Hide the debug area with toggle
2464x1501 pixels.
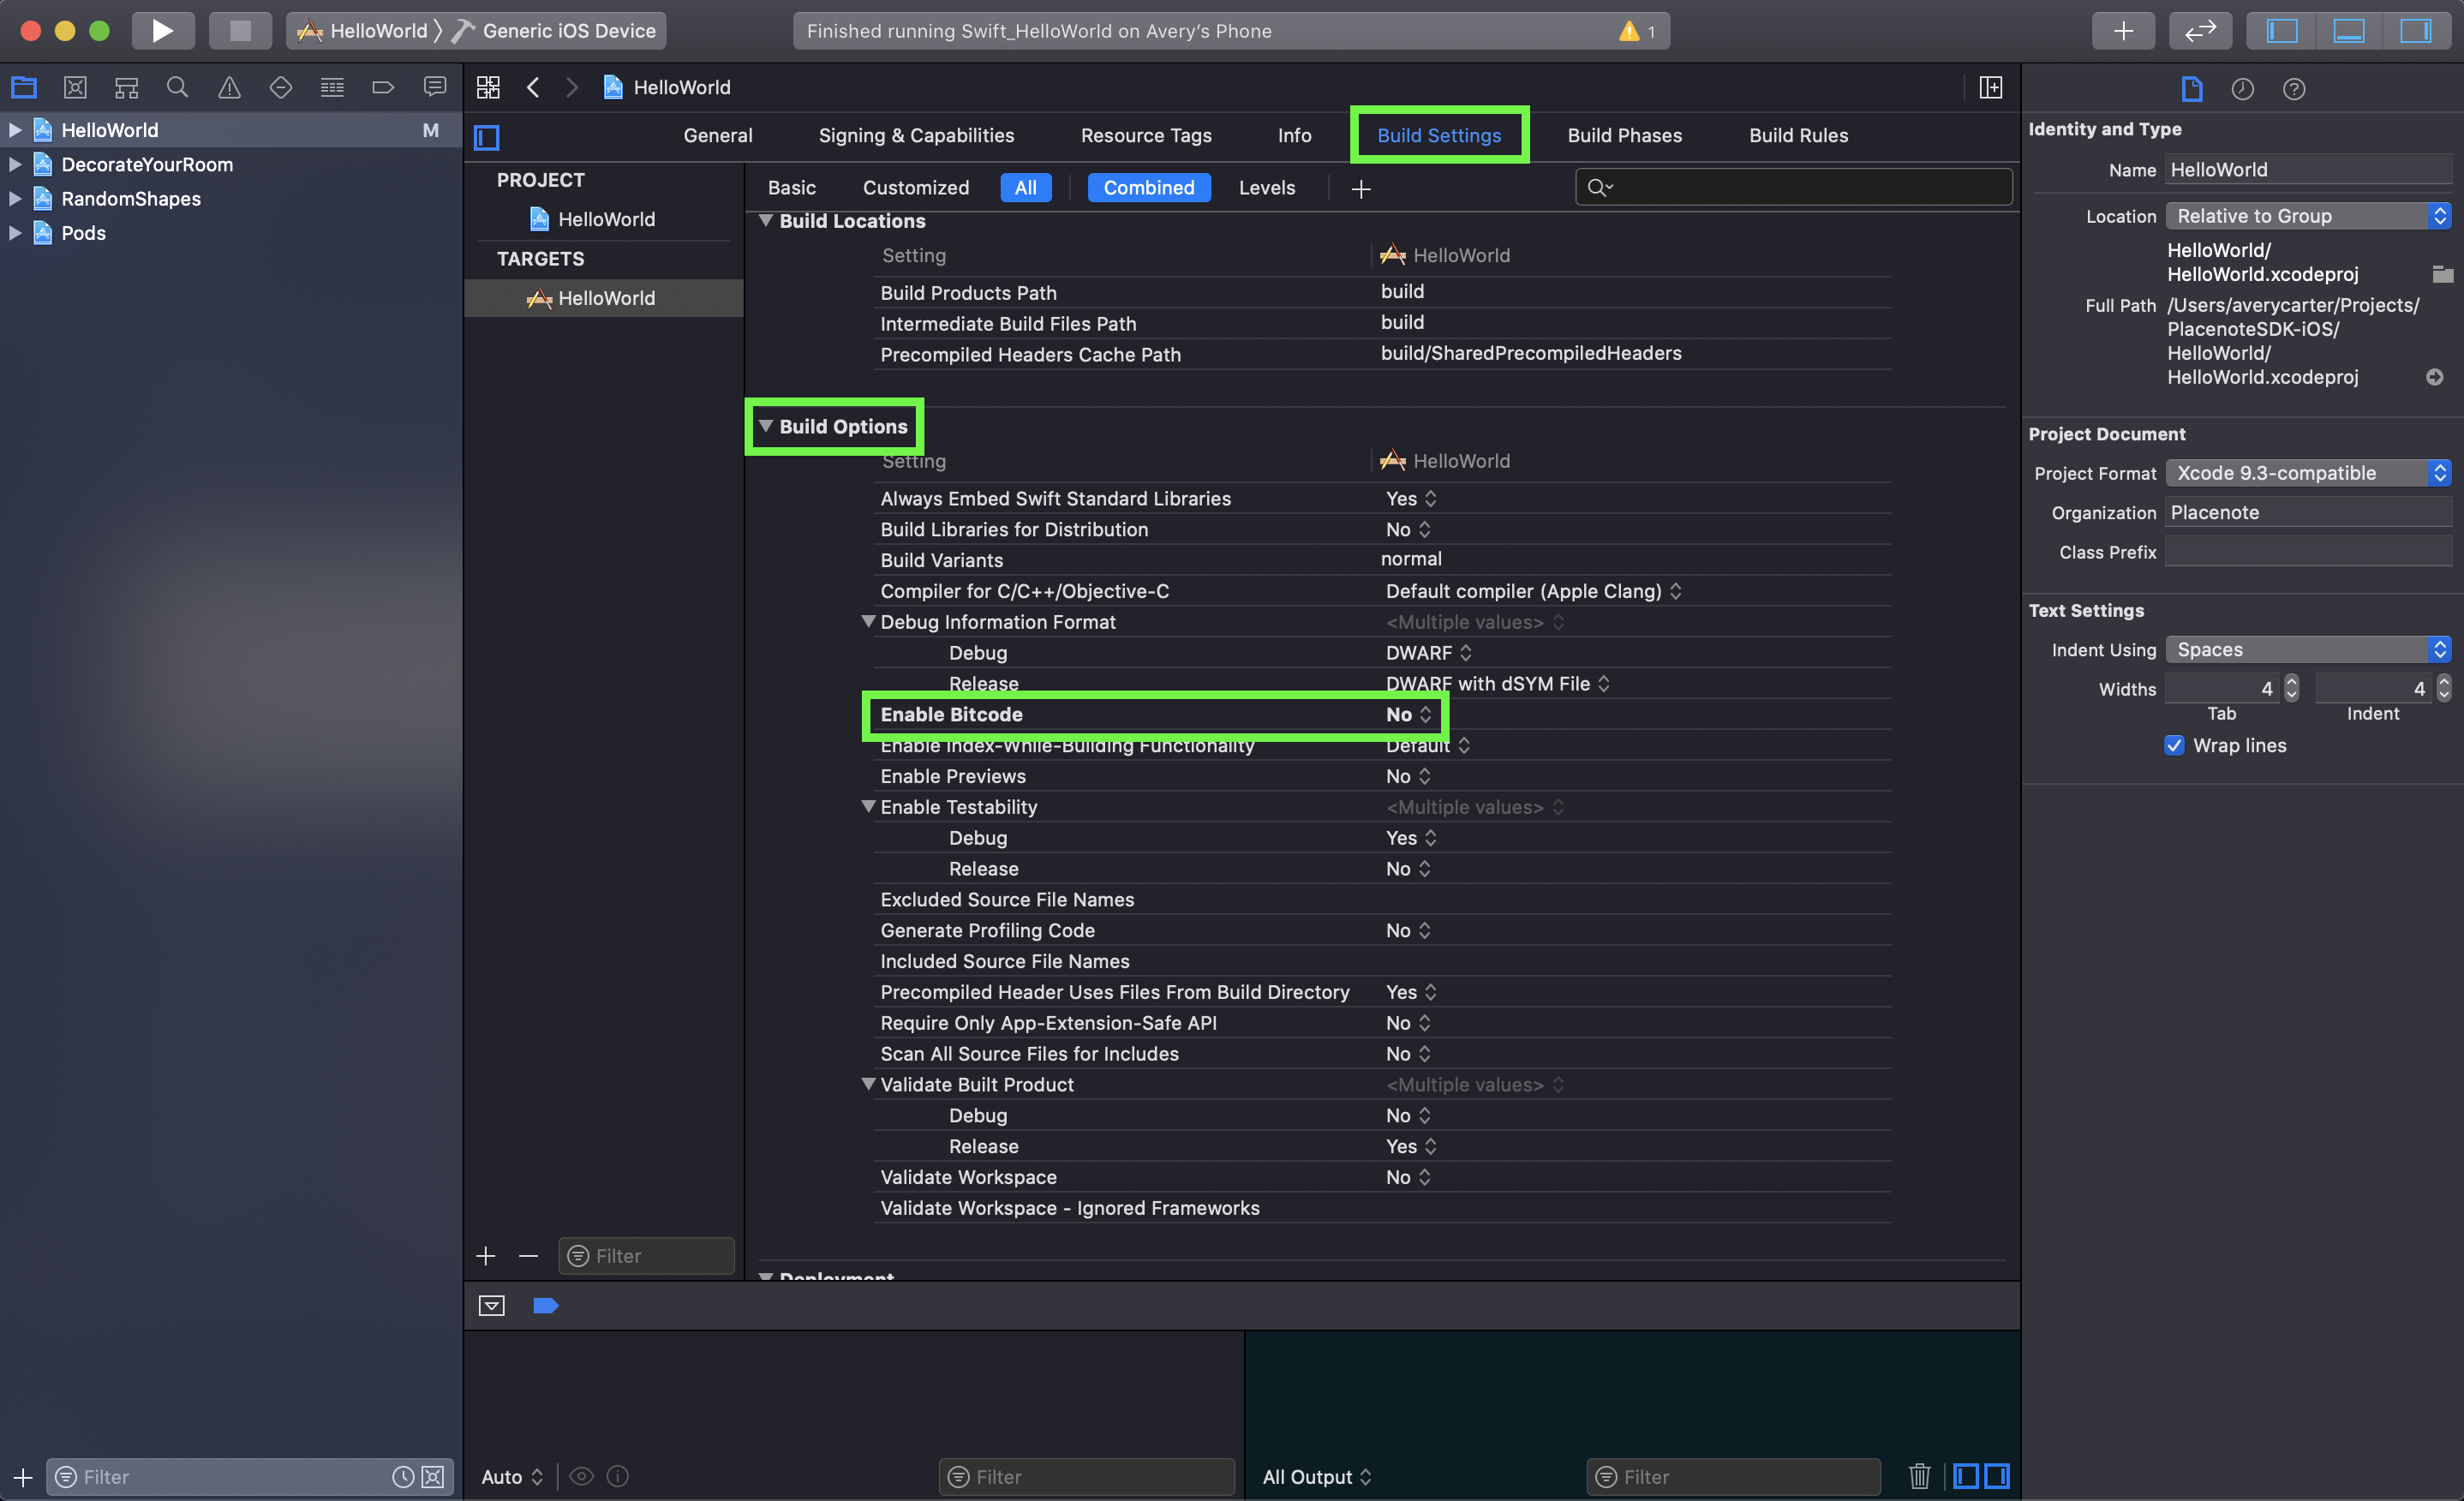[491, 1305]
